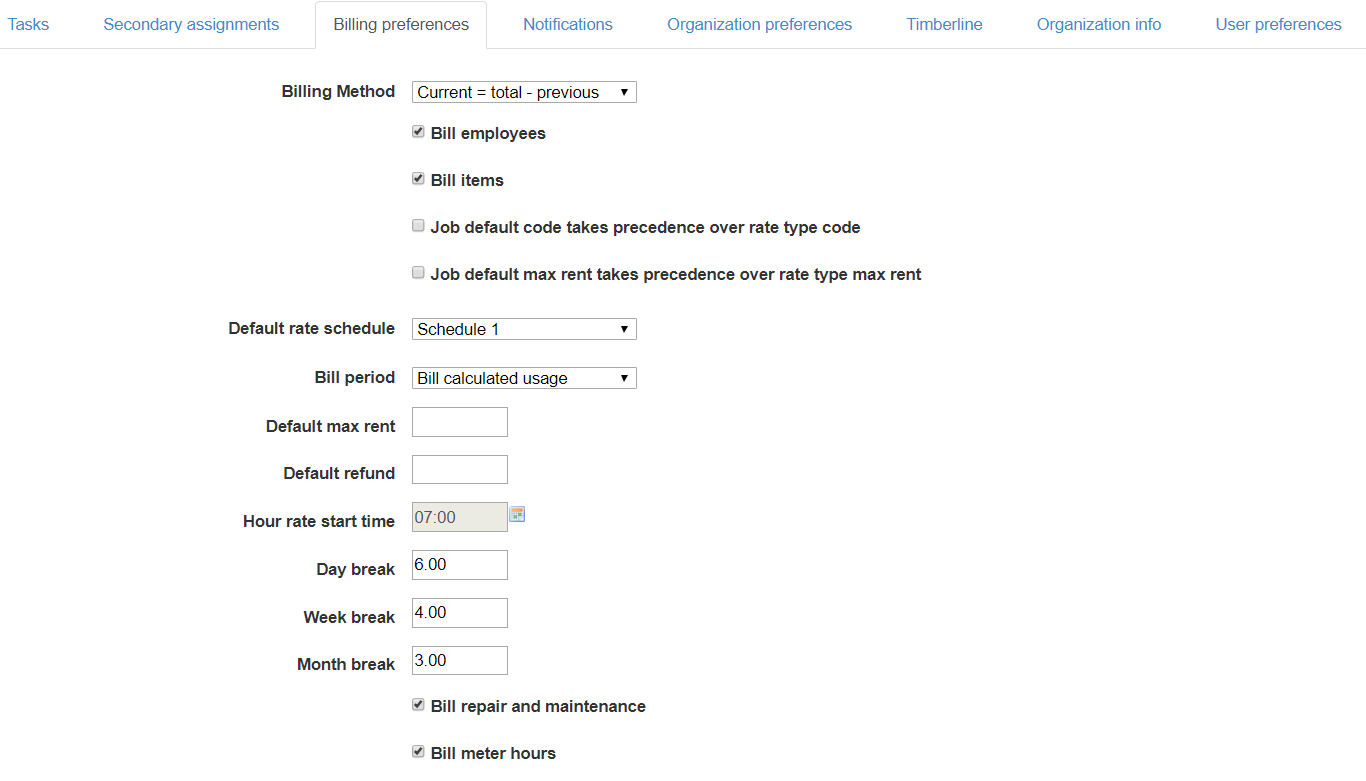
Task: Open the Notifications tab
Action: pyautogui.click(x=568, y=24)
